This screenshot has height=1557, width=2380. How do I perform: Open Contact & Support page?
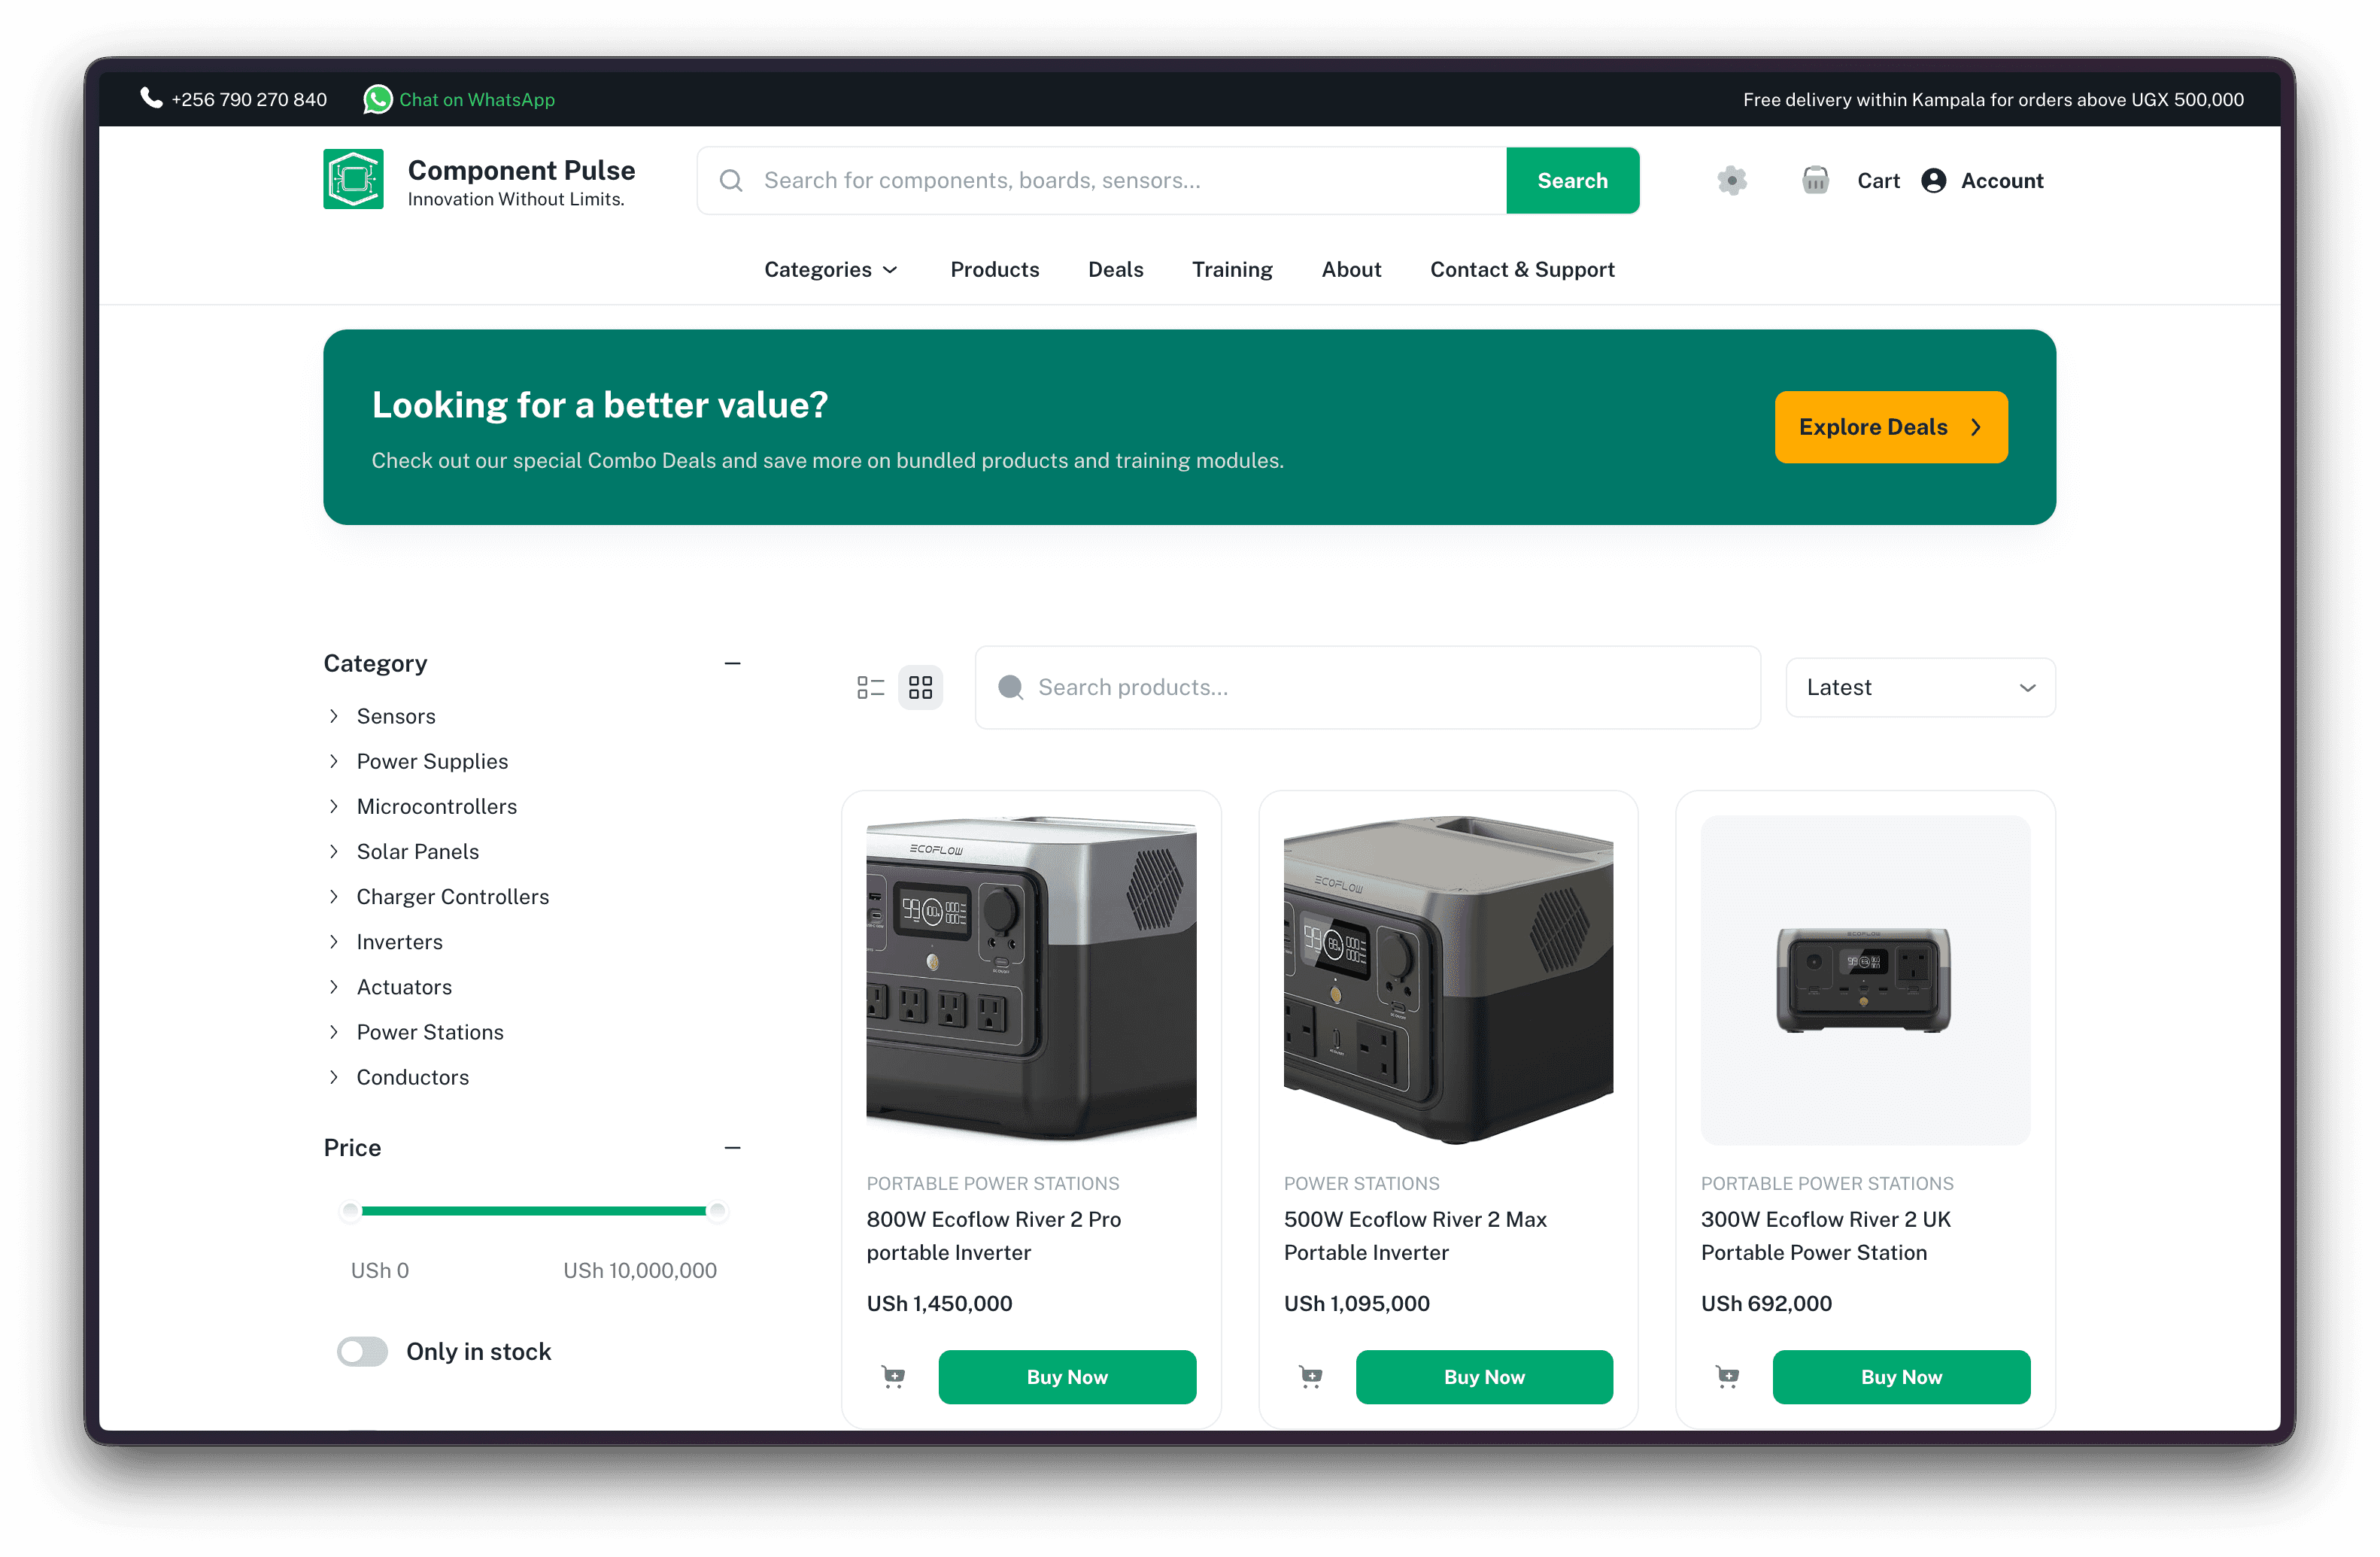click(1521, 269)
